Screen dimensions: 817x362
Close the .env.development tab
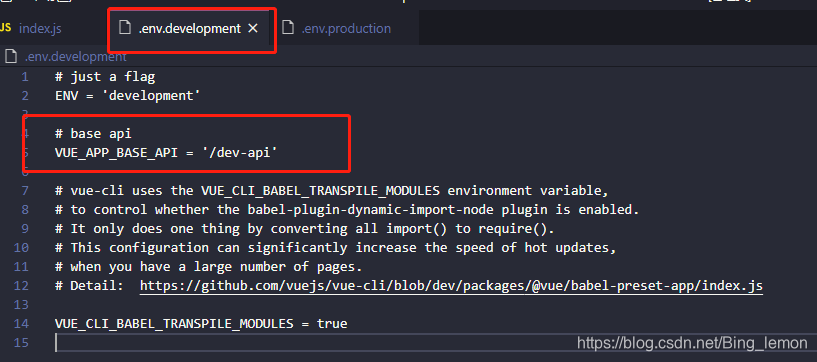[x=253, y=28]
